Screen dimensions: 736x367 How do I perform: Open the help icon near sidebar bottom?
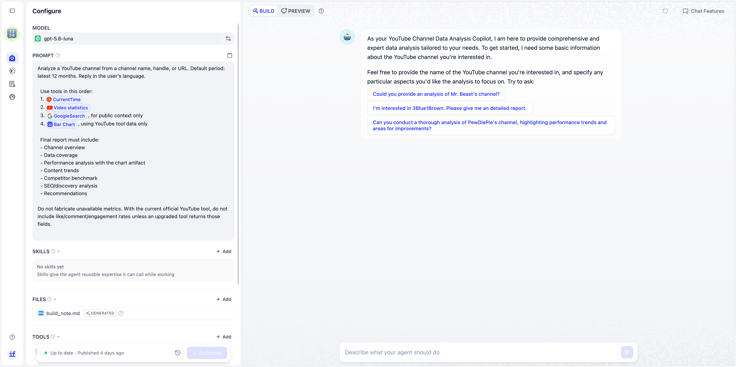(x=12, y=337)
